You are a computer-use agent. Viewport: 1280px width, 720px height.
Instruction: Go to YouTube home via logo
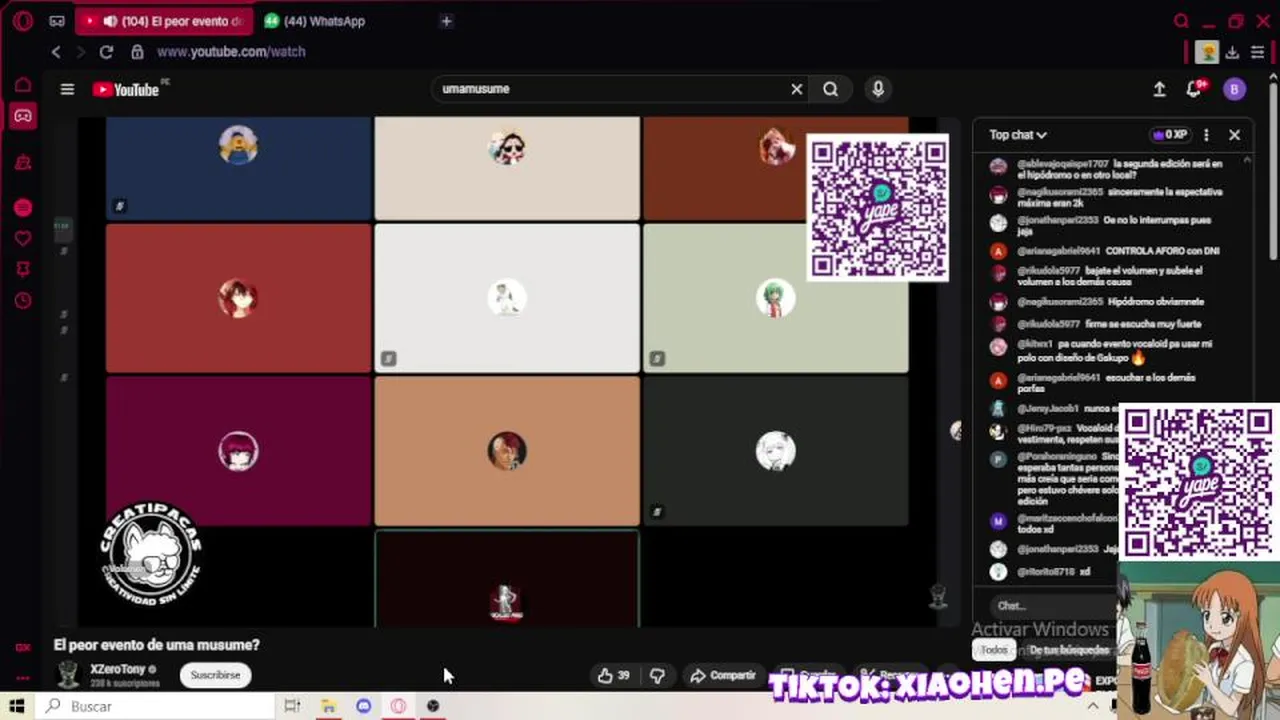coord(127,89)
